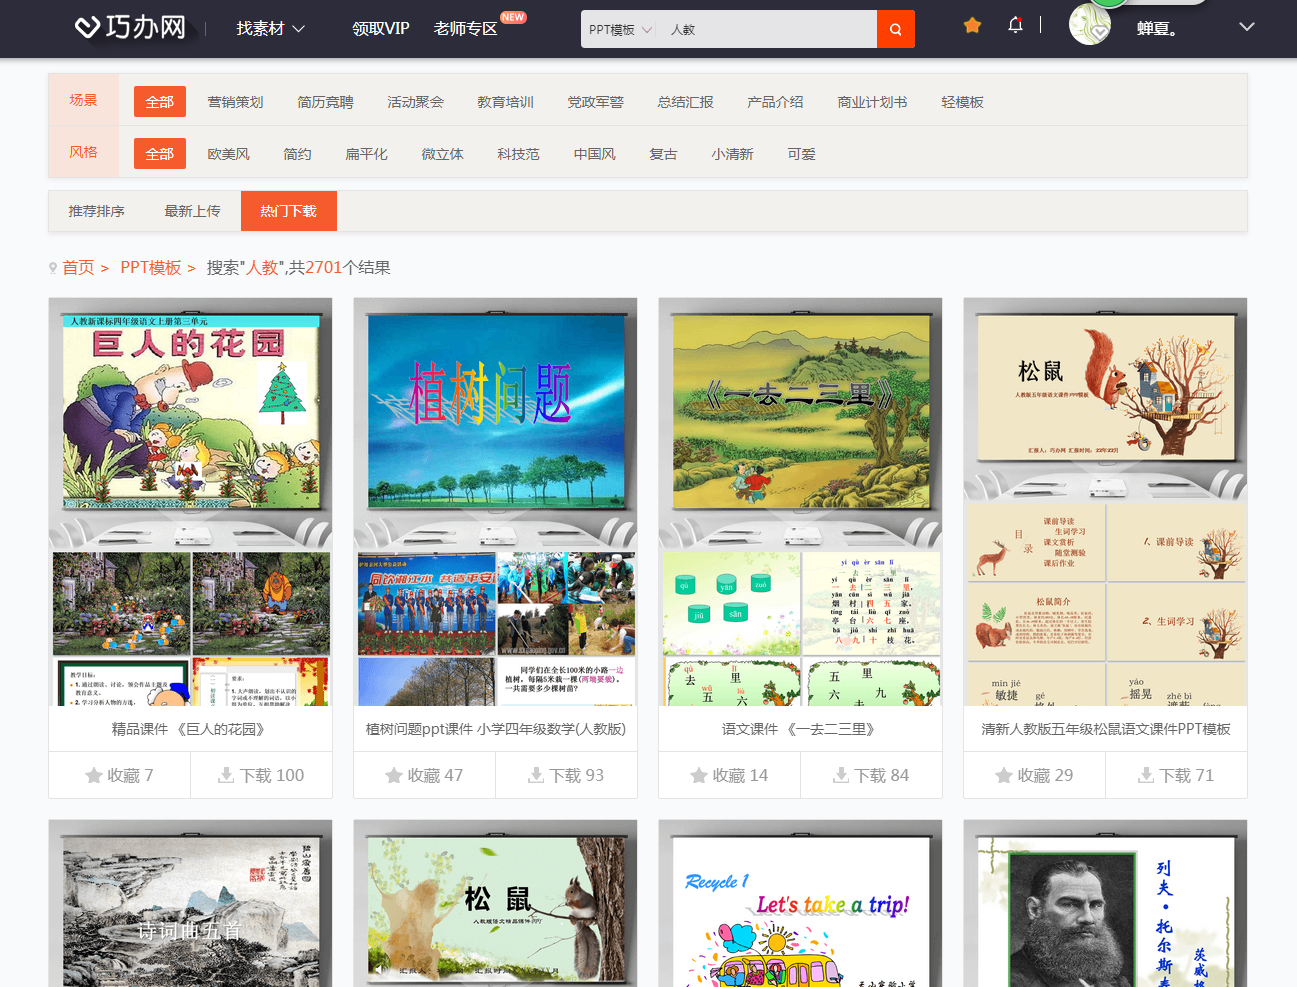Select the 全部 option in 场景 row
The image size is (1297, 987).
click(x=160, y=102)
